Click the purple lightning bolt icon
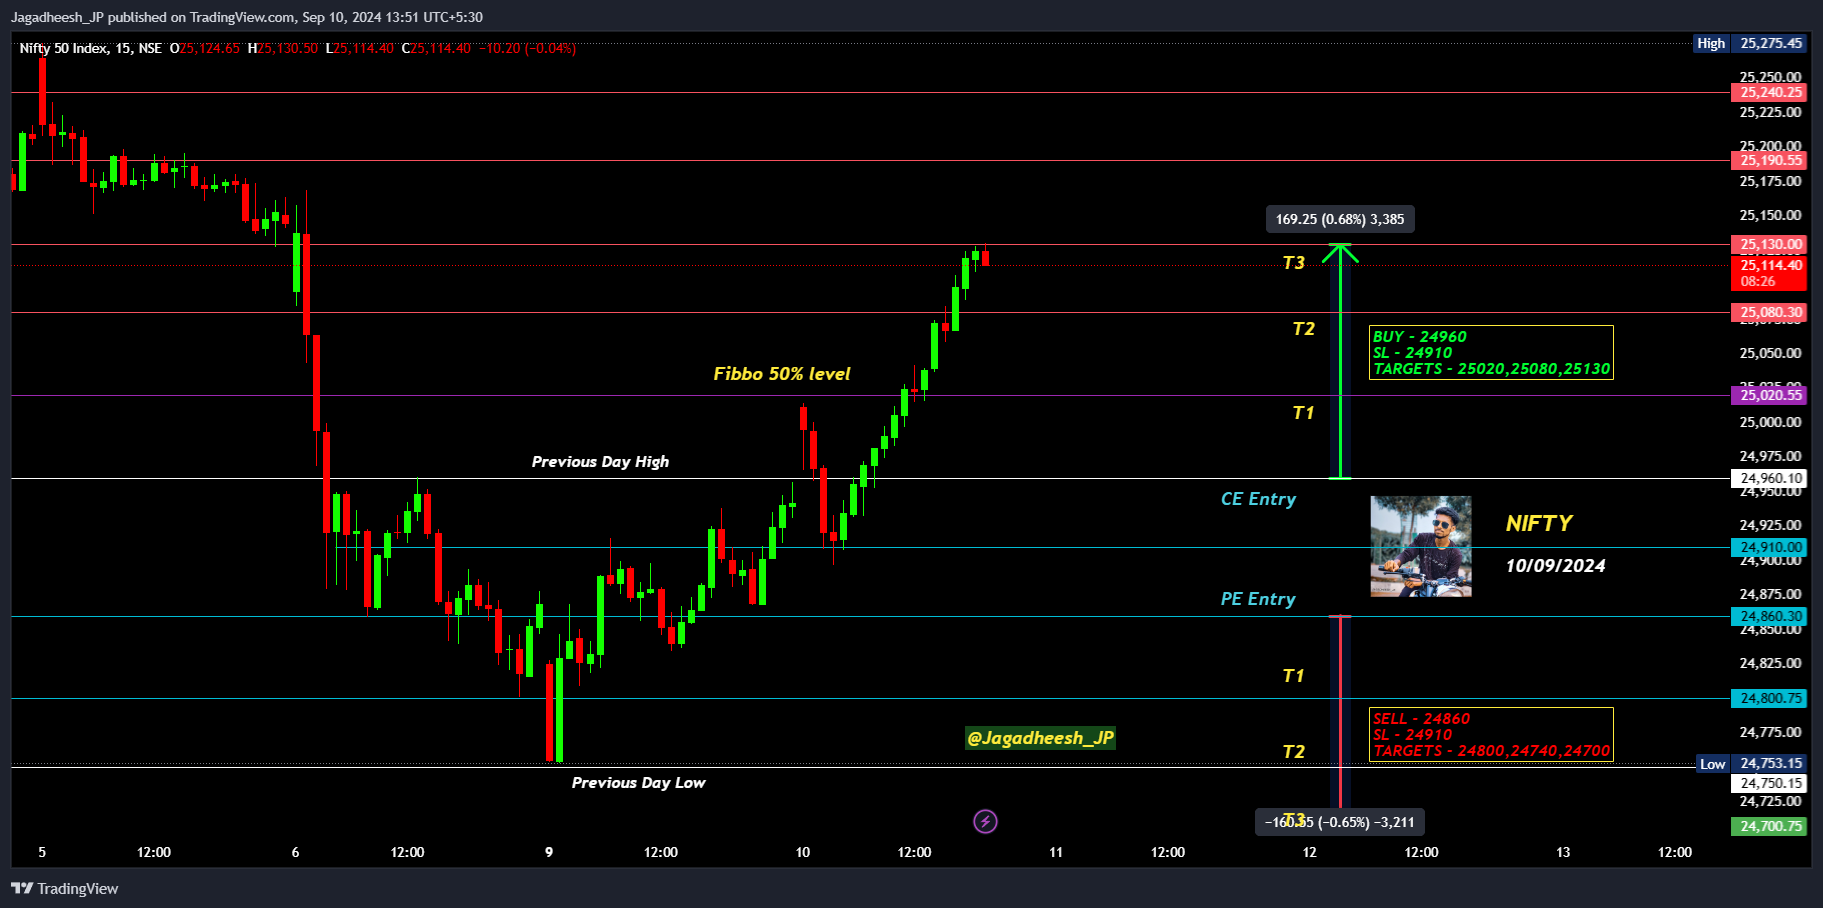 coord(985,822)
